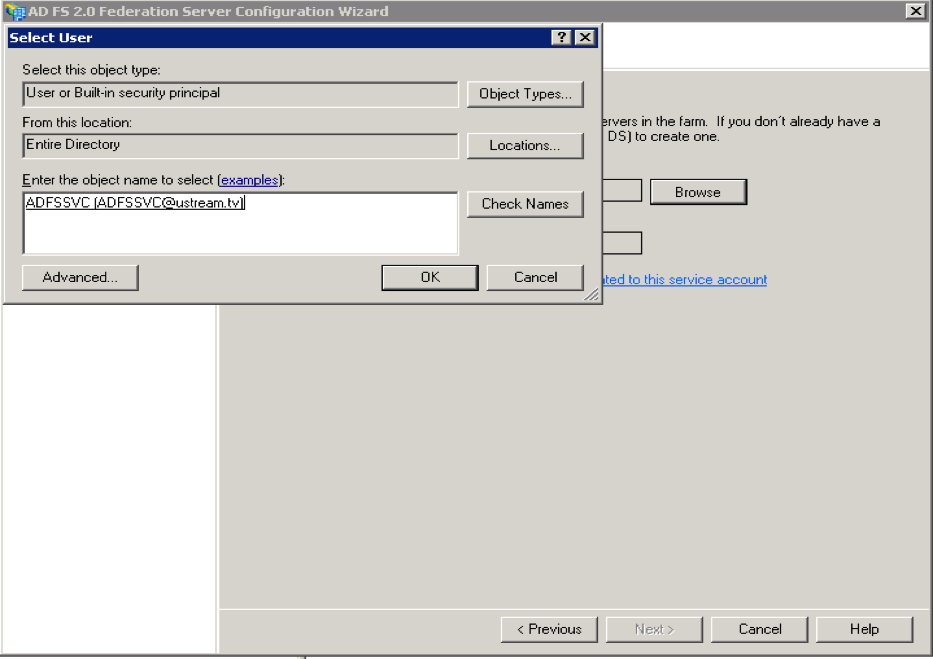This screenshot has height=659, width=933.
Task: Verify the entry with Check Names
Action: pos(525,204)
